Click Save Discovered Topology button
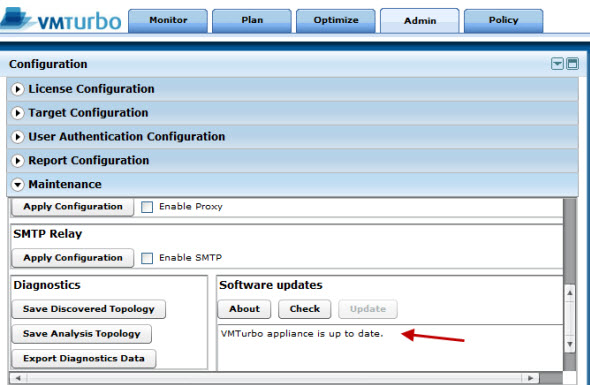This screenshot has height=385, width=590. [88, 309]
